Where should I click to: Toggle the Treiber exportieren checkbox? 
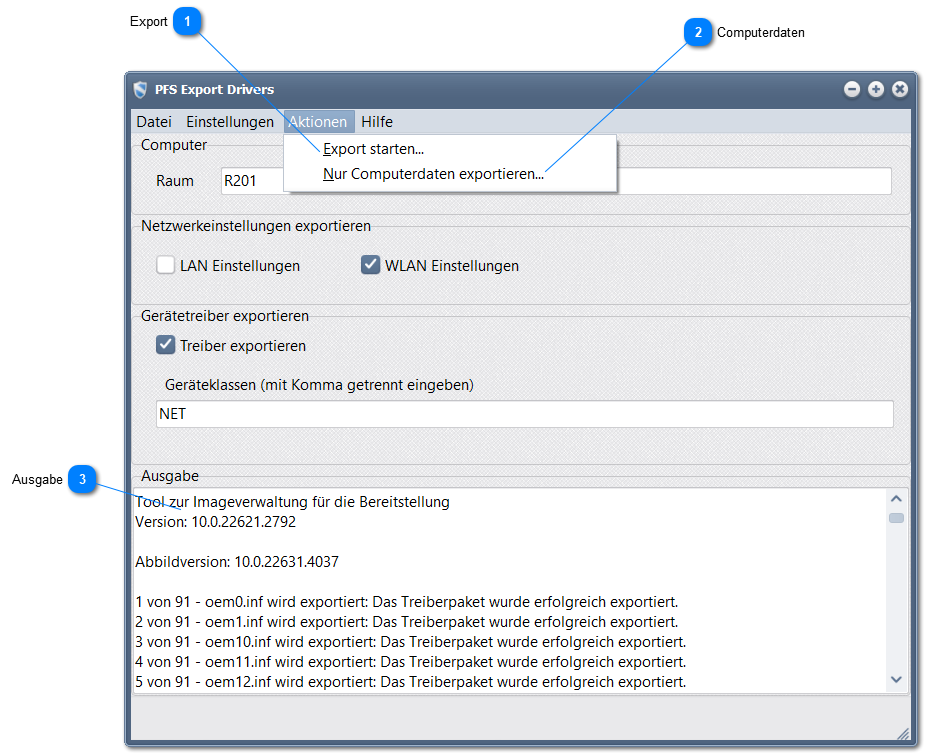[166, 346]
